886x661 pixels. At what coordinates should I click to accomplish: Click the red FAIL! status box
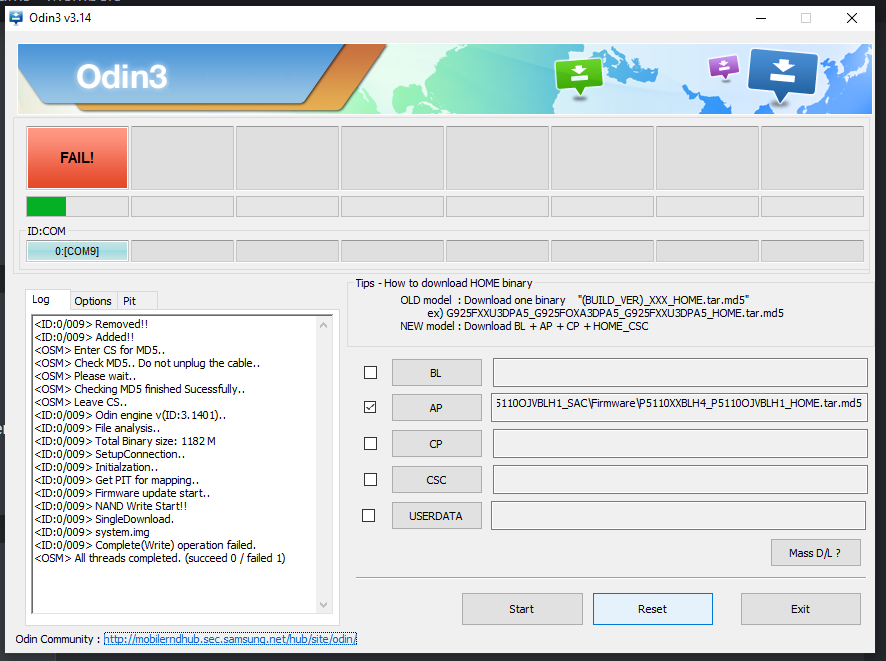[77, 158]
